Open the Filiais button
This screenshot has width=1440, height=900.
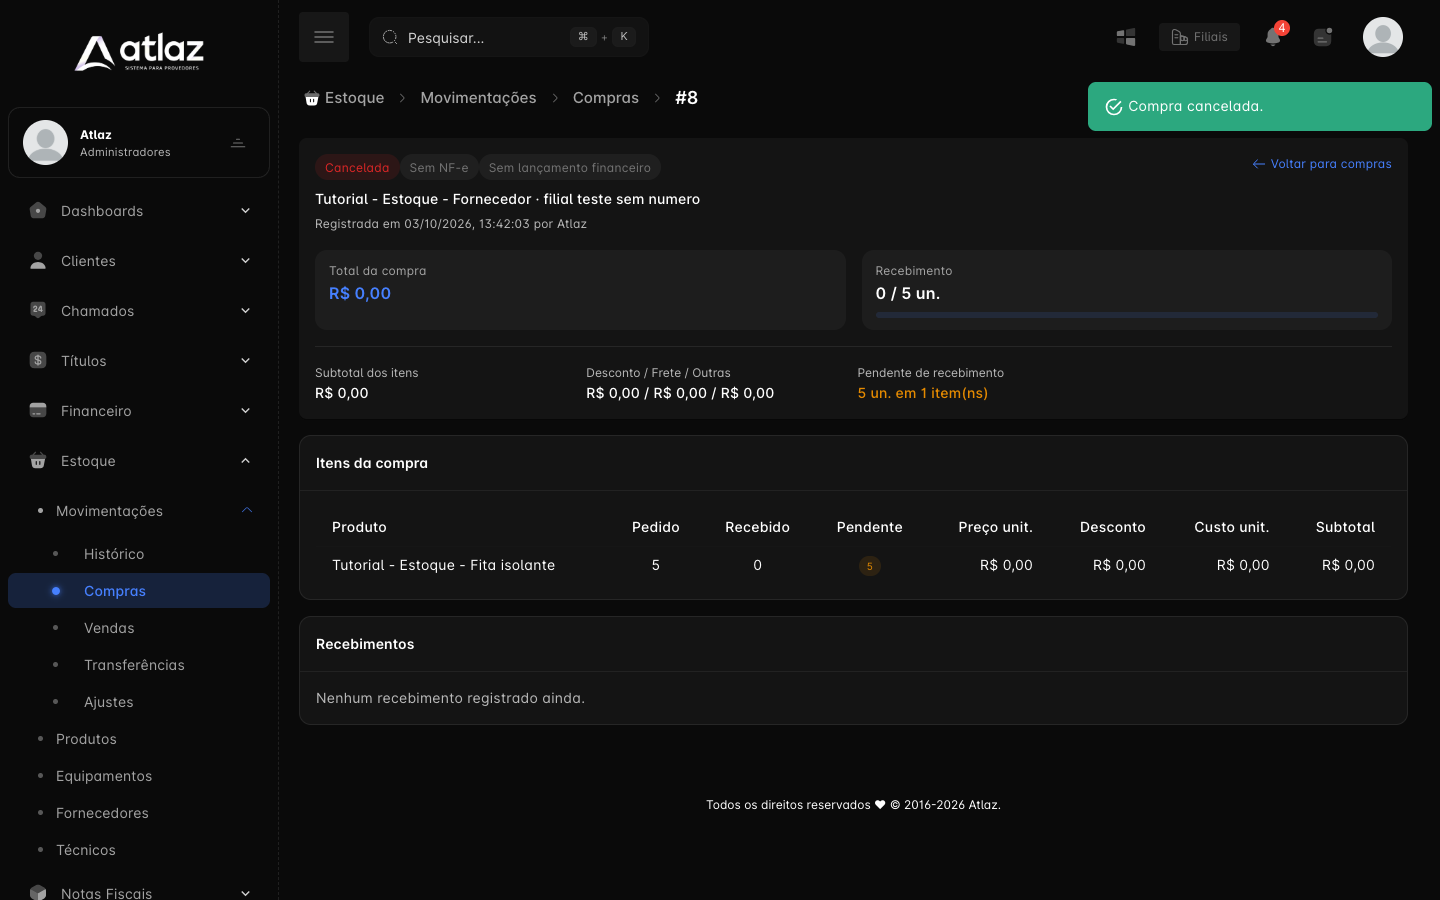(x=1199, y=37)
